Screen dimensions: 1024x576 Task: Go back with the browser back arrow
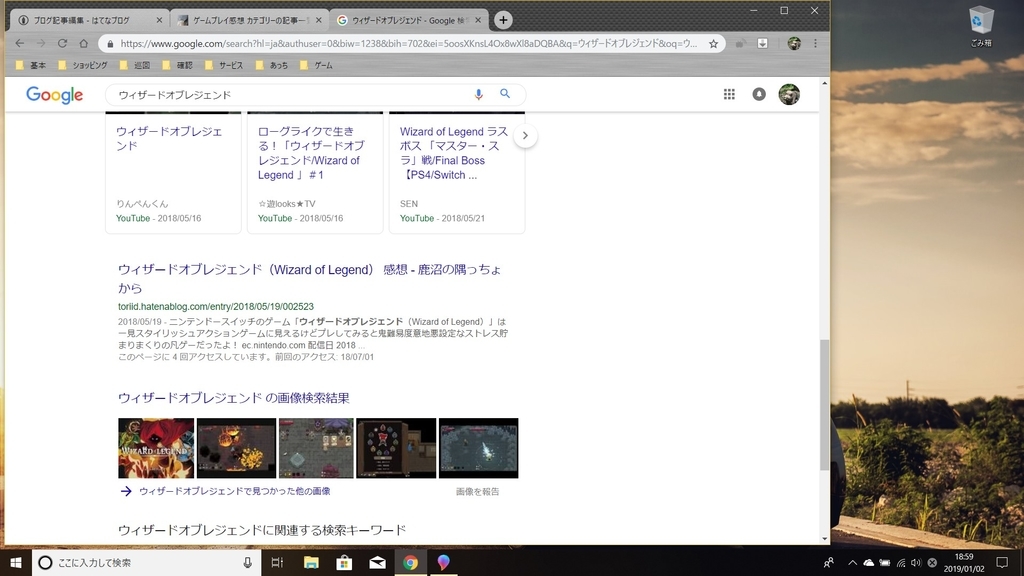point(20,43)
